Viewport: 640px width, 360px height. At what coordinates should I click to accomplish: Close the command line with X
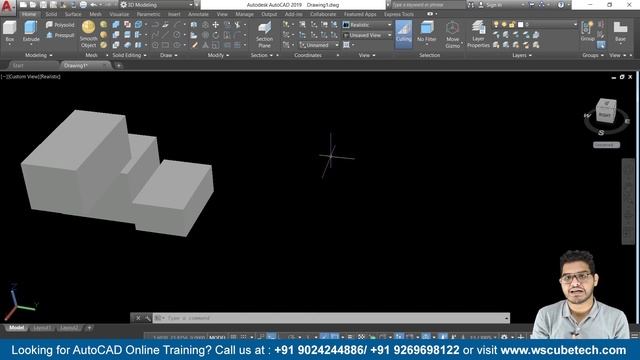(138, 318)
